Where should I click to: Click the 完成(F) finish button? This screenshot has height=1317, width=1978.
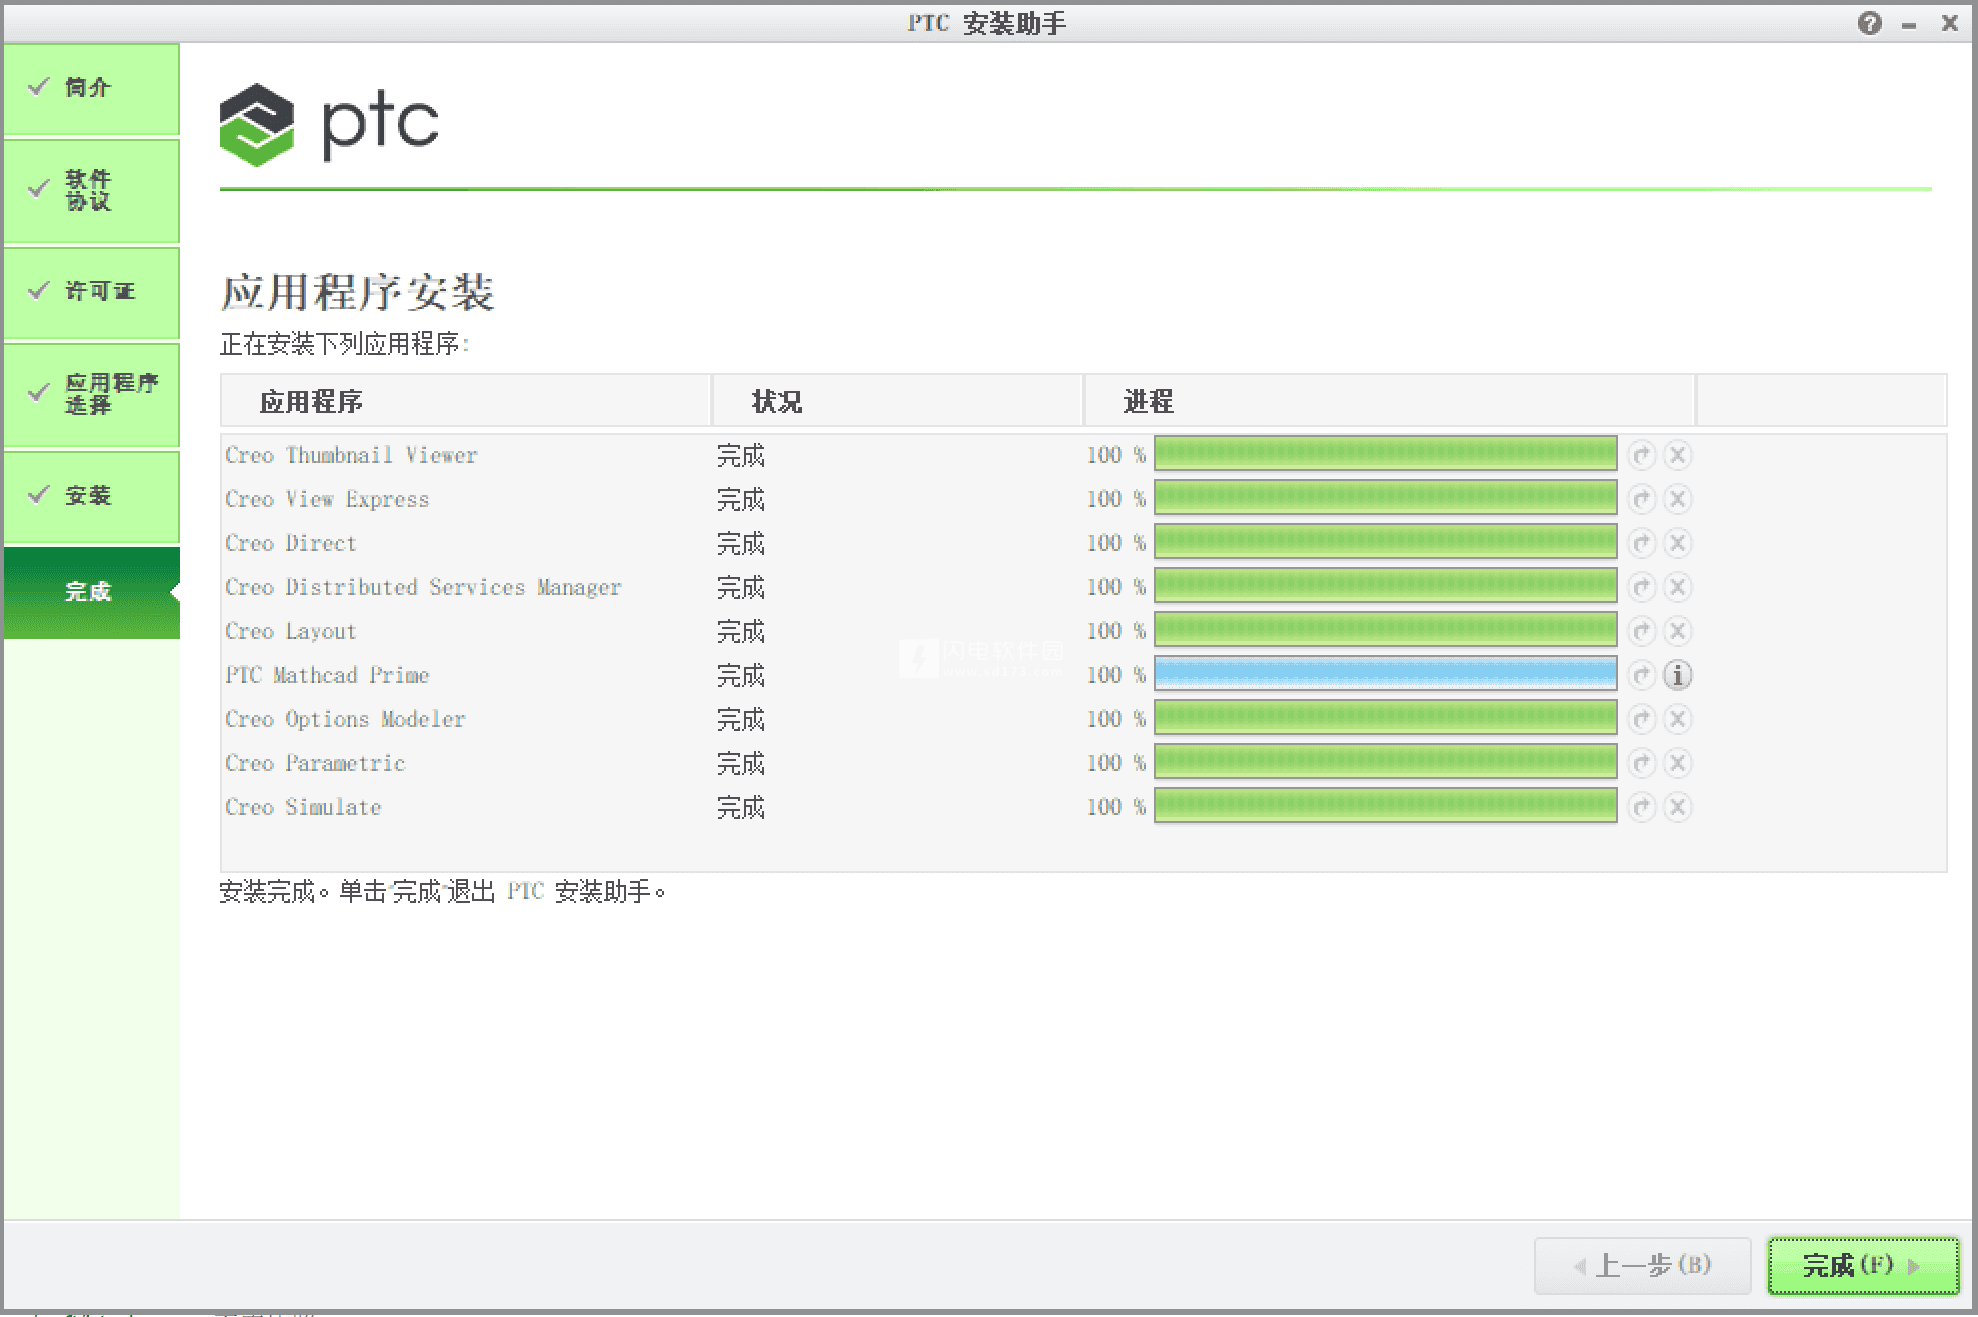[1863, 1266]
